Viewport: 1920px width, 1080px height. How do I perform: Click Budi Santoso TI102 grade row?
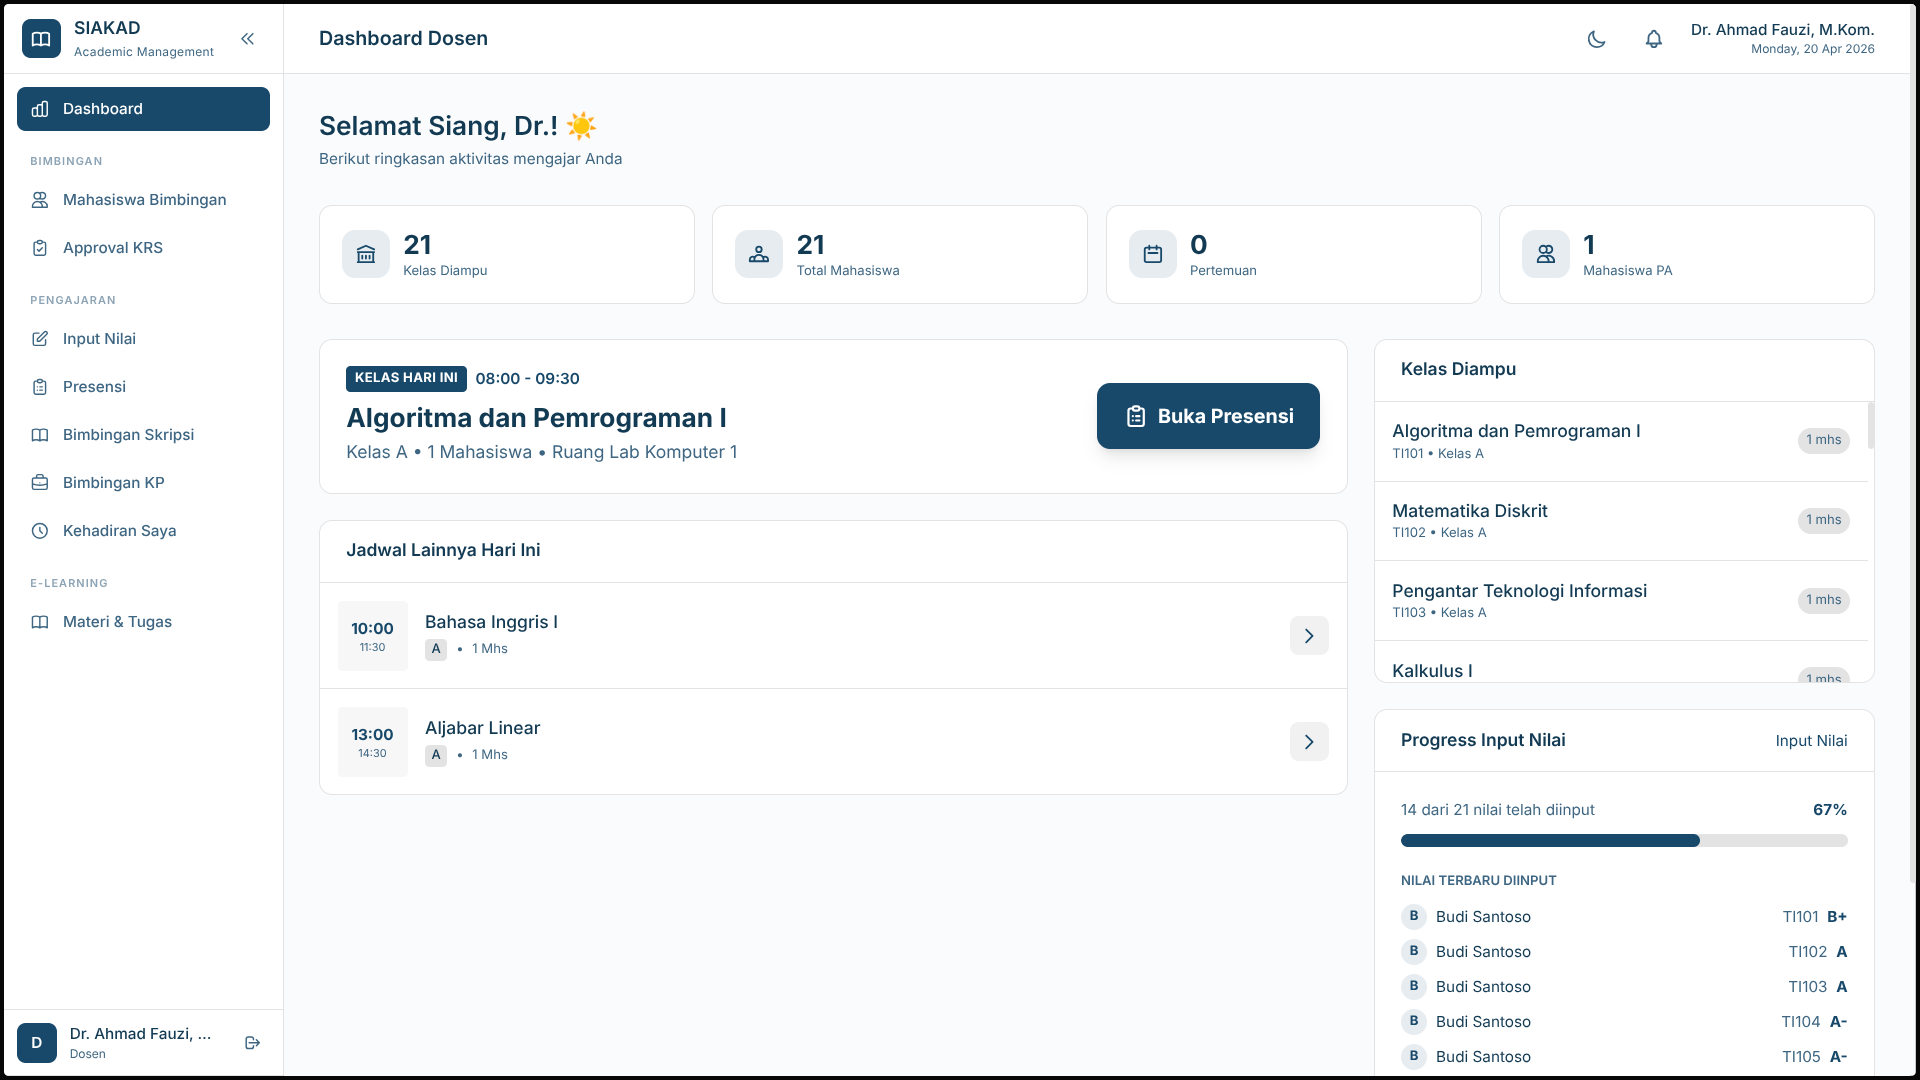pyautogui.click(x=1624, y=952)
